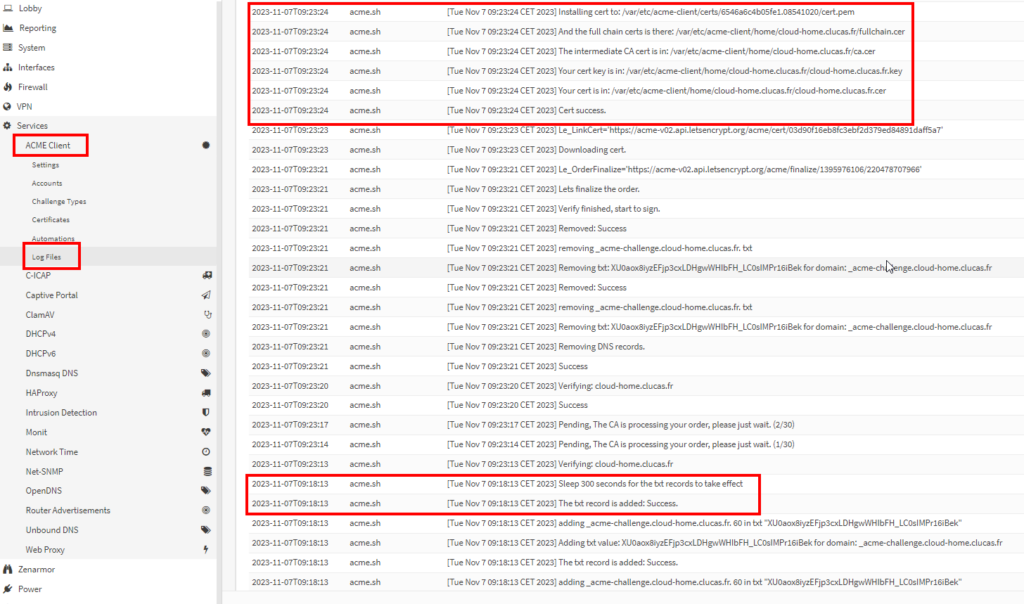Collapse the Services menu section
This screenshot has width=1024, height=604.
click(x=32, y=126)
